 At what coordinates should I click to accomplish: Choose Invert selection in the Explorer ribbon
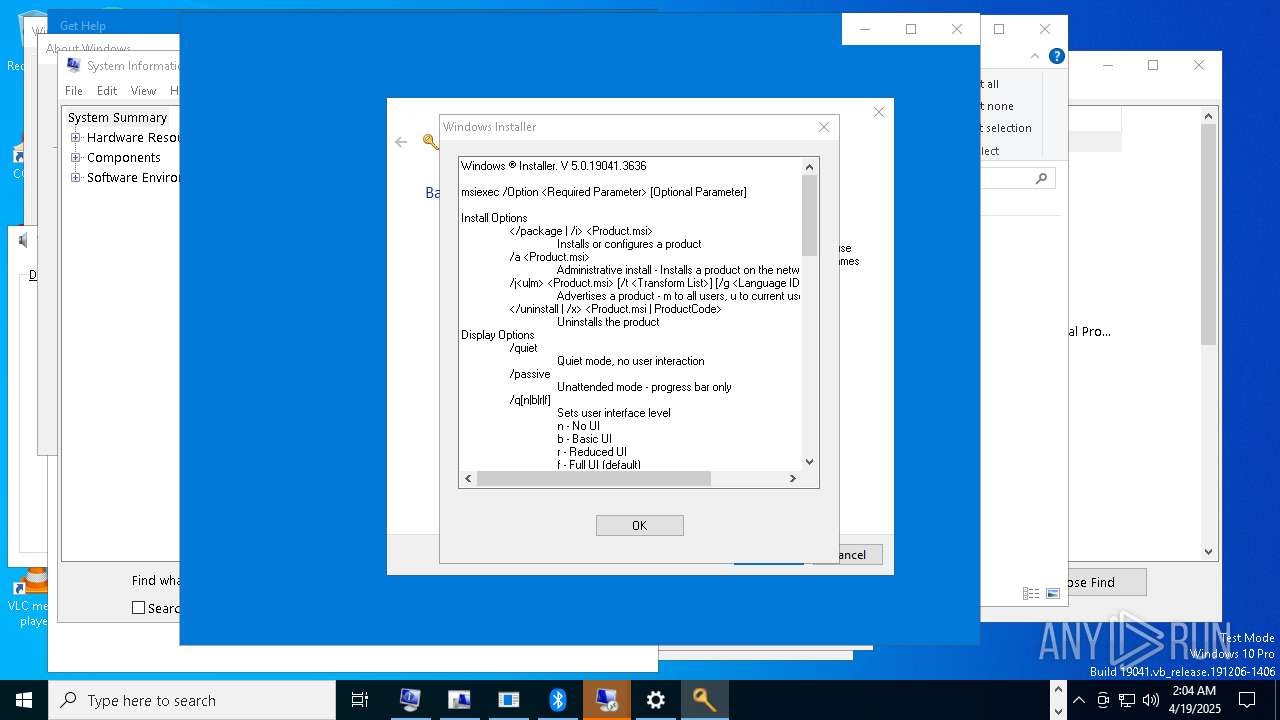1006,128
